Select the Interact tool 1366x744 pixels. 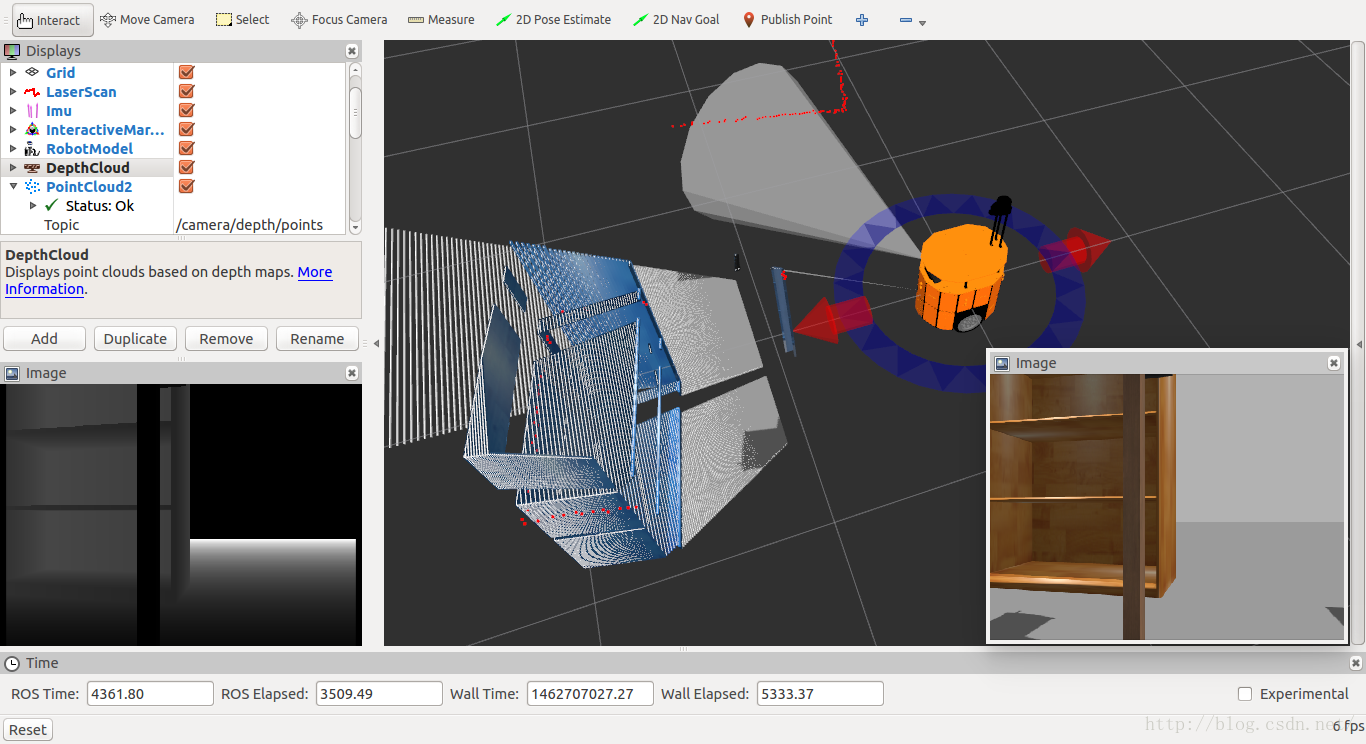[x=48, y=20]
